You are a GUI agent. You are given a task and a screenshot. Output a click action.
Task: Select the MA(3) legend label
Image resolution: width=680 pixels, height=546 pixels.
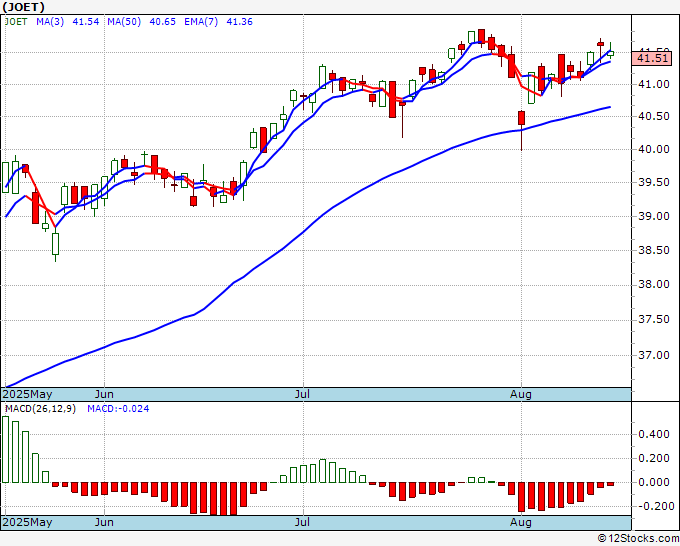pyautogui.click(x=50, y=22)
